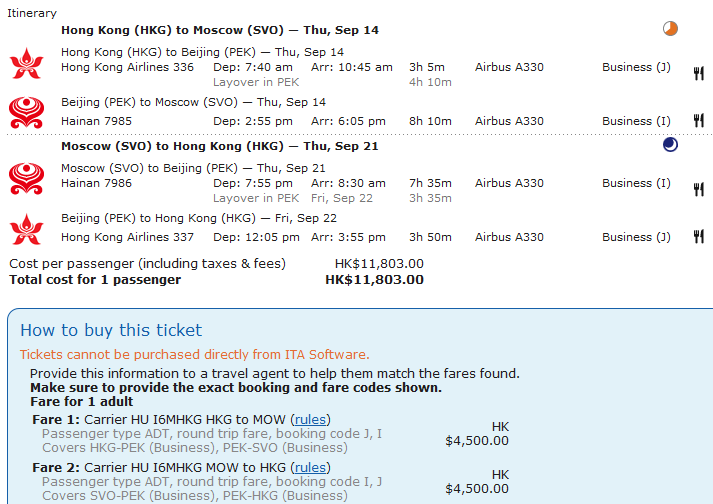Click blue overnight moon indicator for return

670,145
